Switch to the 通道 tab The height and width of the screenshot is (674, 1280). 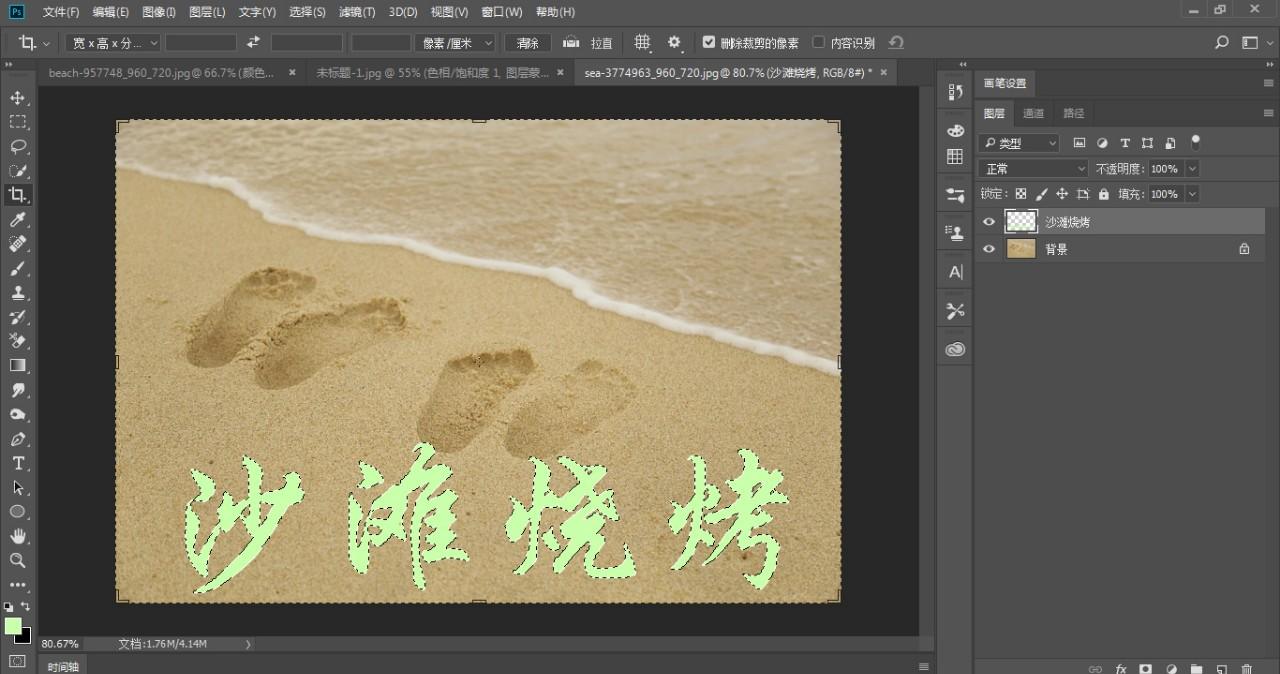(1034, 113)
